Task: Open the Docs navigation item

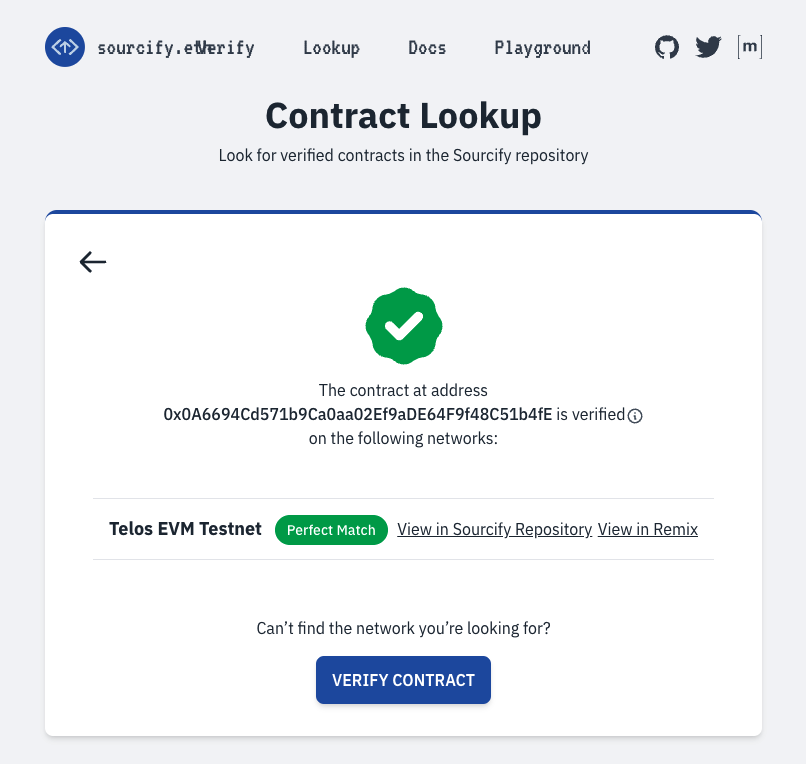Action: pyautogui.click(x=427, y=48)
